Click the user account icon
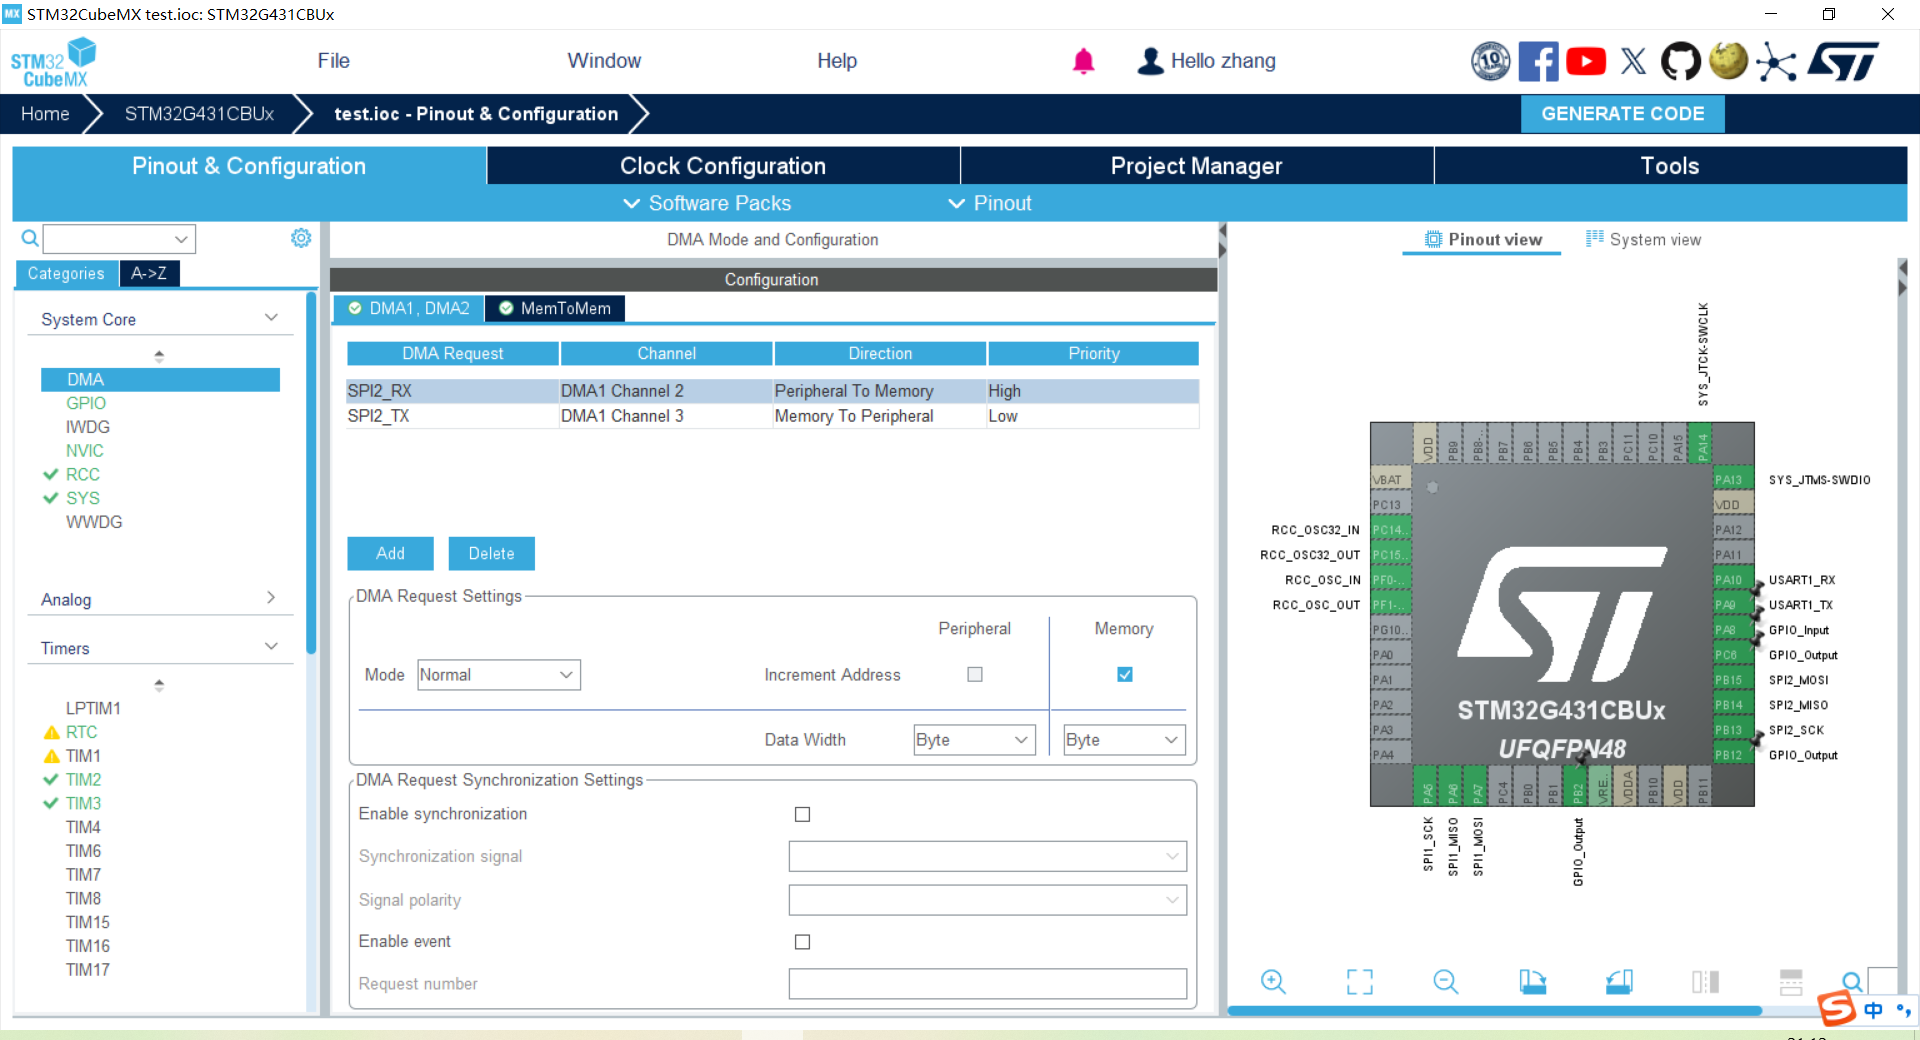 (x=1151, y=61)
